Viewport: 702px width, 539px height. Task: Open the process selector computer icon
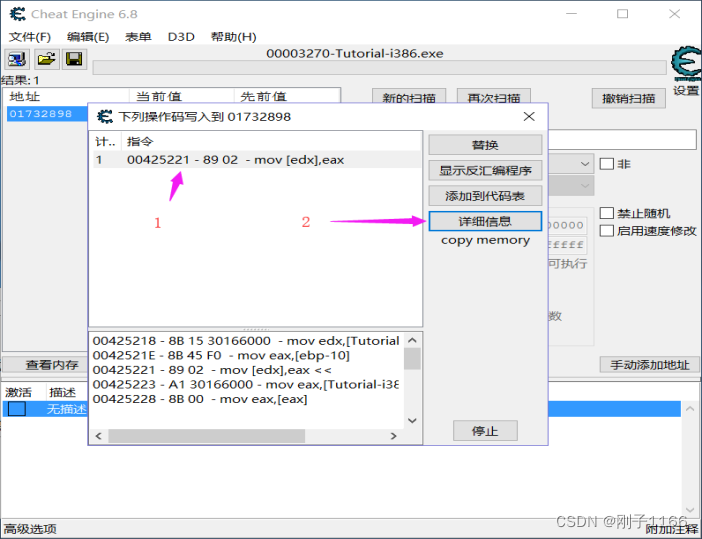(17, 59)
